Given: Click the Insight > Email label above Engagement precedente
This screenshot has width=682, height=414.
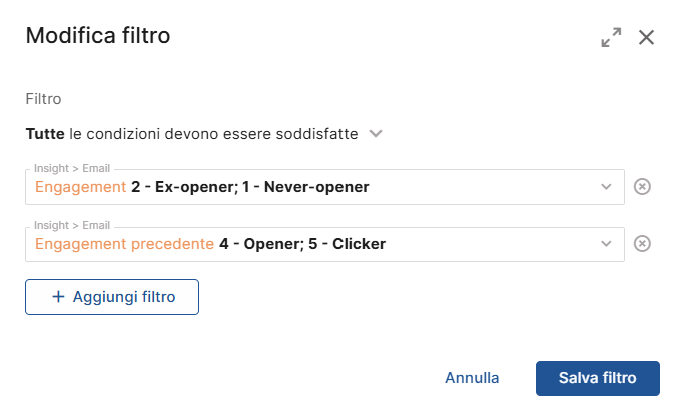Looking at the screenshot, I should tap(72, 225).
